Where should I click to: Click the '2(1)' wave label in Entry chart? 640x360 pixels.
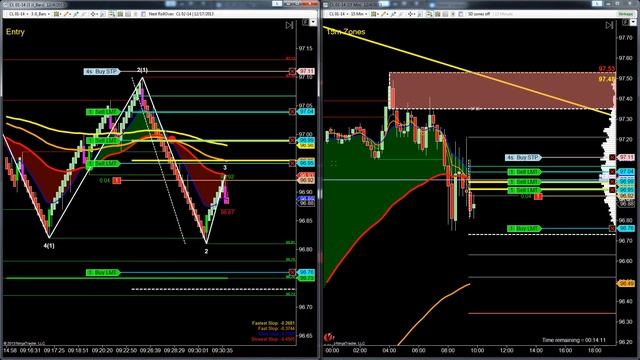pyautogui.click(x=142, y=70)
